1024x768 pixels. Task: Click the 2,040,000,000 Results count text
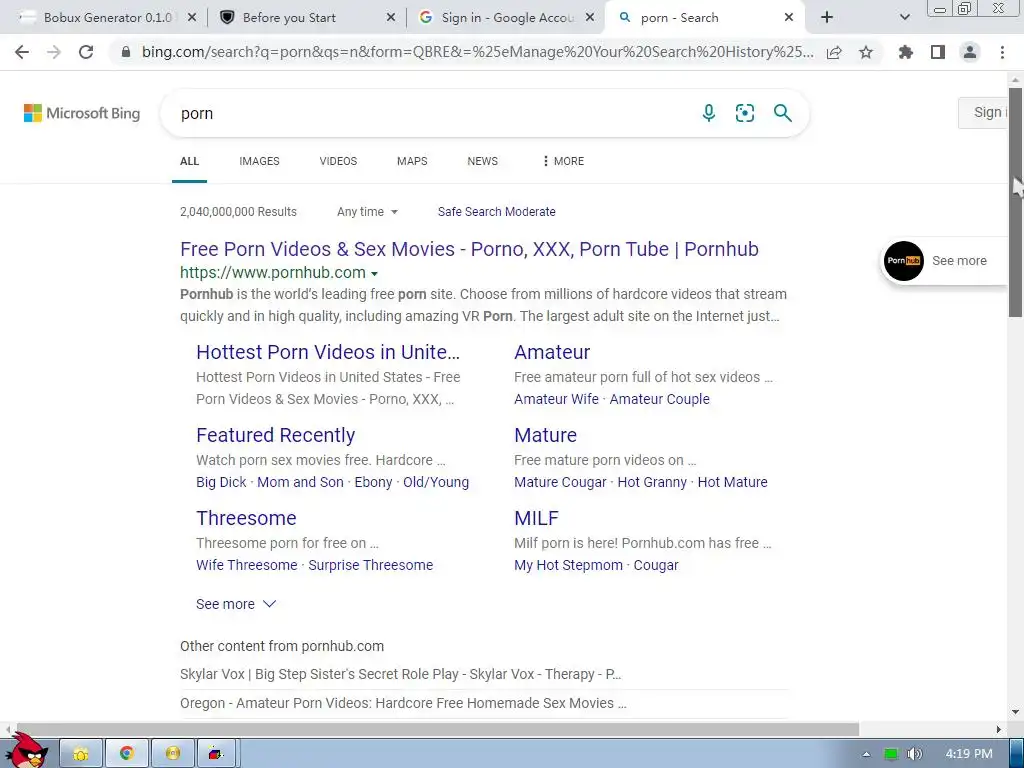[238, 212]
